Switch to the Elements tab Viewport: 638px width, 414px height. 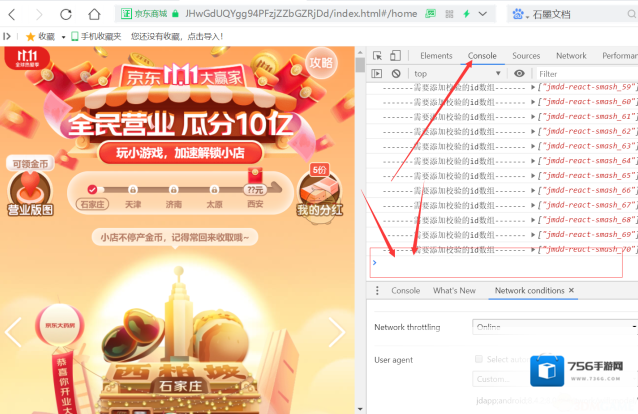tap(436, 56)
